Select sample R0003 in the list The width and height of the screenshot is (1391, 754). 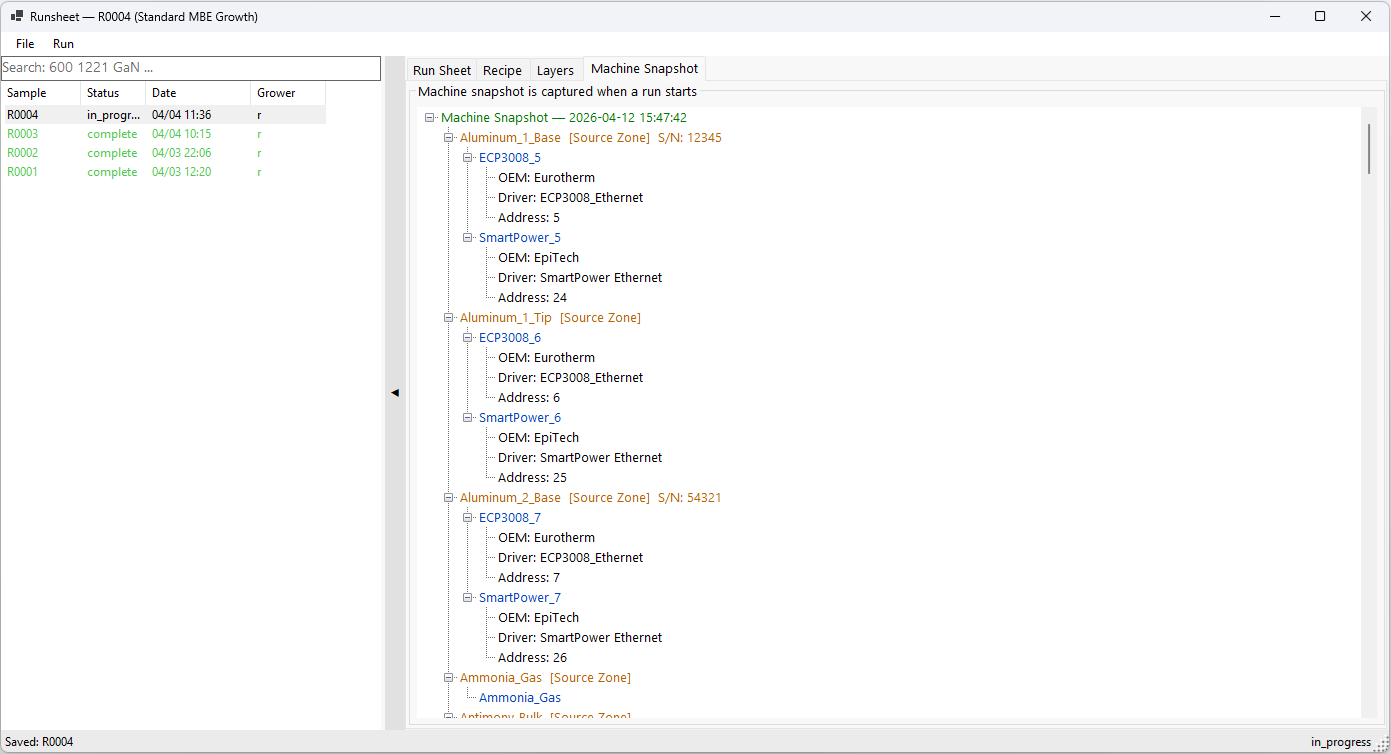(23, 134)
